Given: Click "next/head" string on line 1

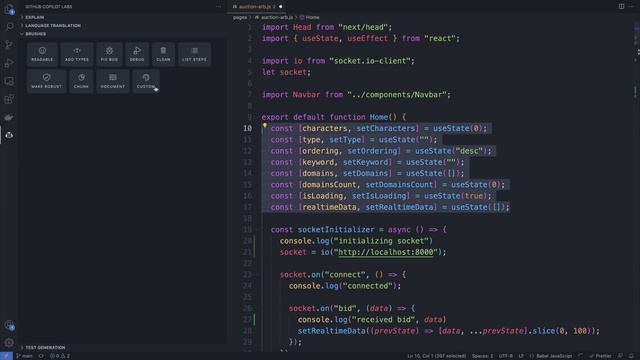Looking at the screenshot, I should pos(362,27).
